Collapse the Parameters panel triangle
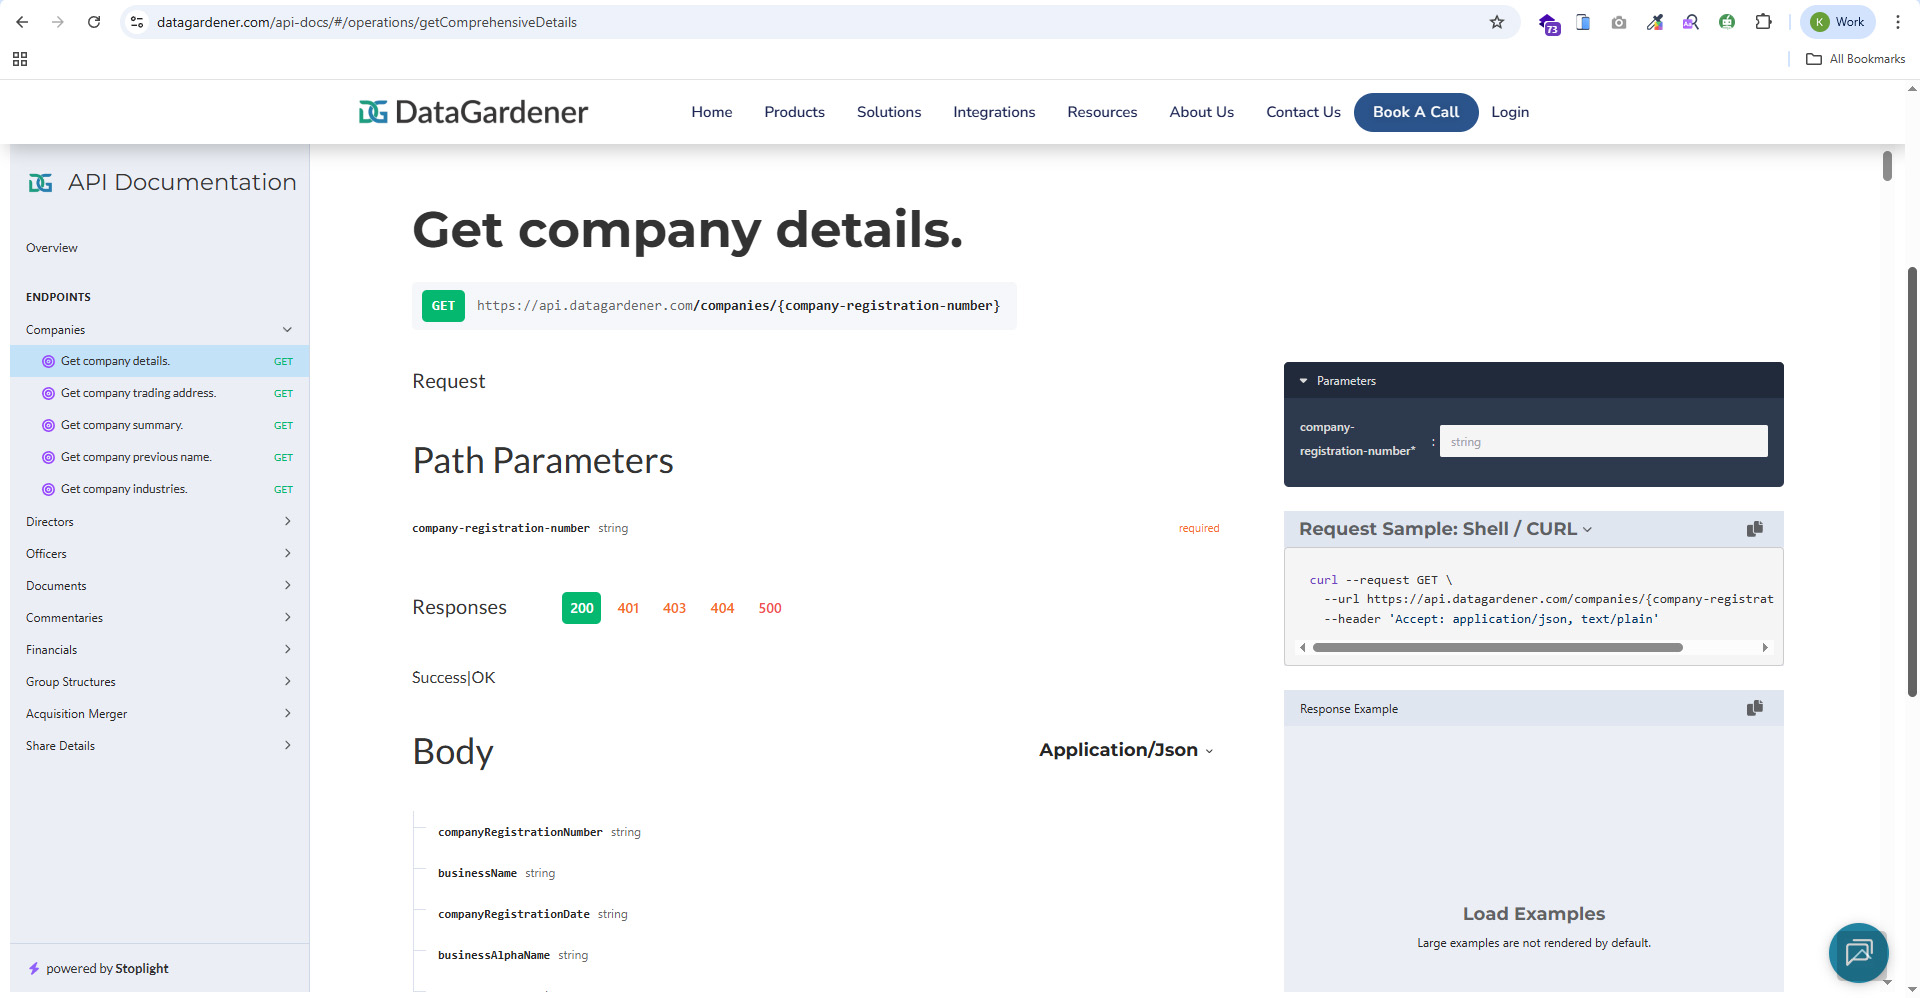This screenshot has height=998, width=1920. tap(1303, 381)
